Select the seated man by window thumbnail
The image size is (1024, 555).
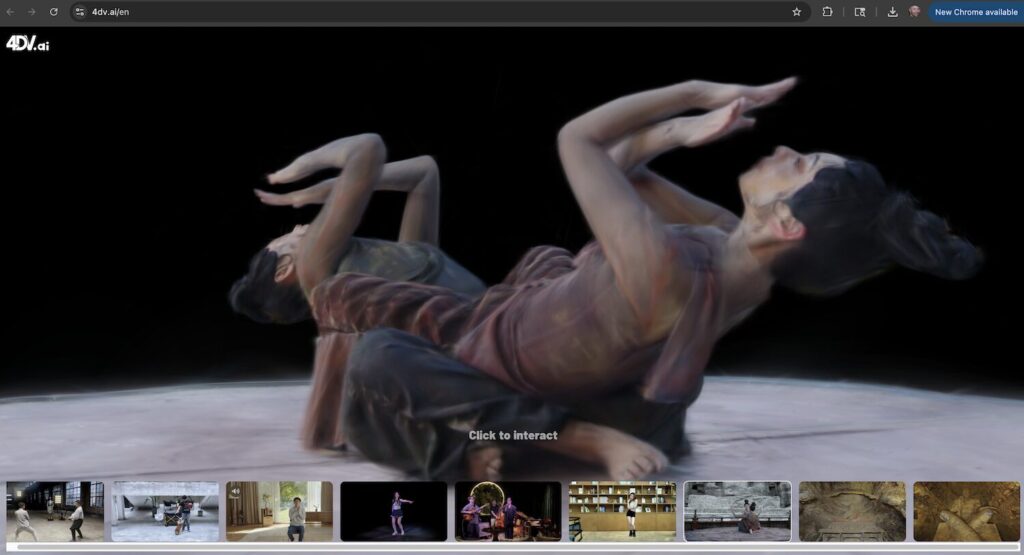280,511
